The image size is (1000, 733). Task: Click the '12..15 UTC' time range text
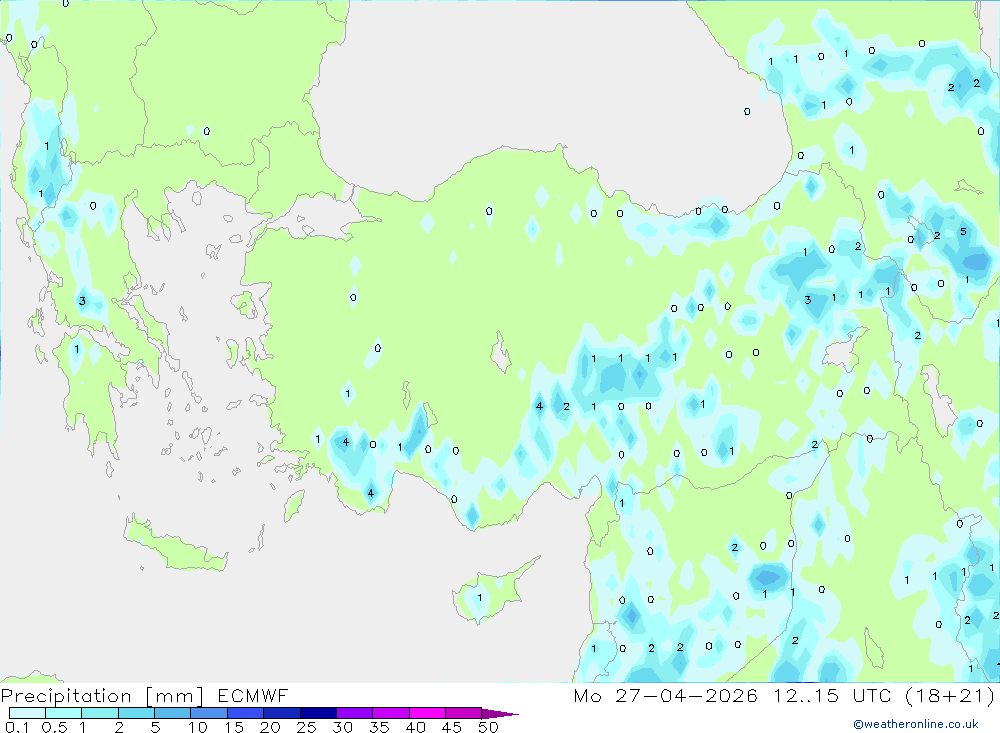point(832,695)
